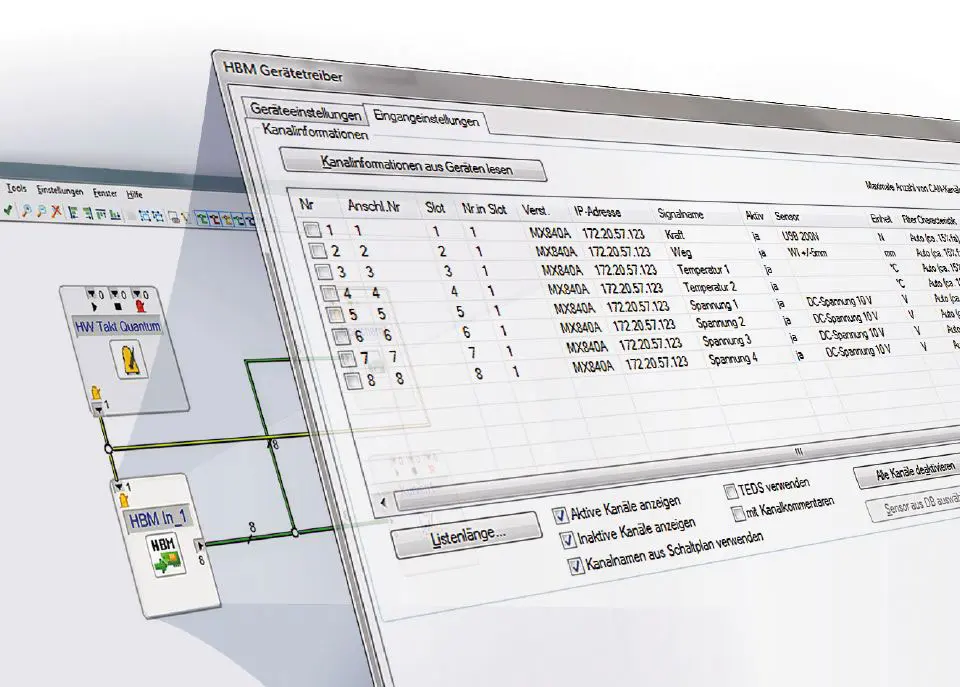Click the yellow input icon on HBM In_1

tap(124, 500)
